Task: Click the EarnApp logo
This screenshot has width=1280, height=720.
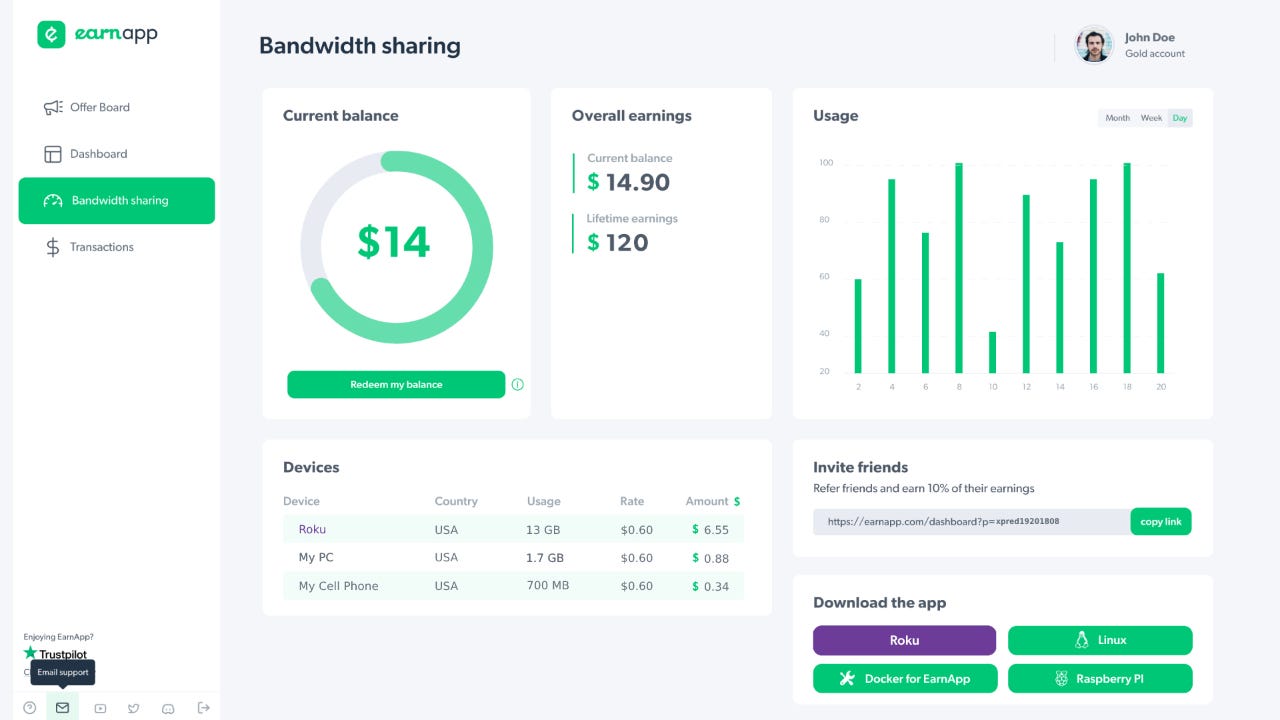Action: [97, 33]
